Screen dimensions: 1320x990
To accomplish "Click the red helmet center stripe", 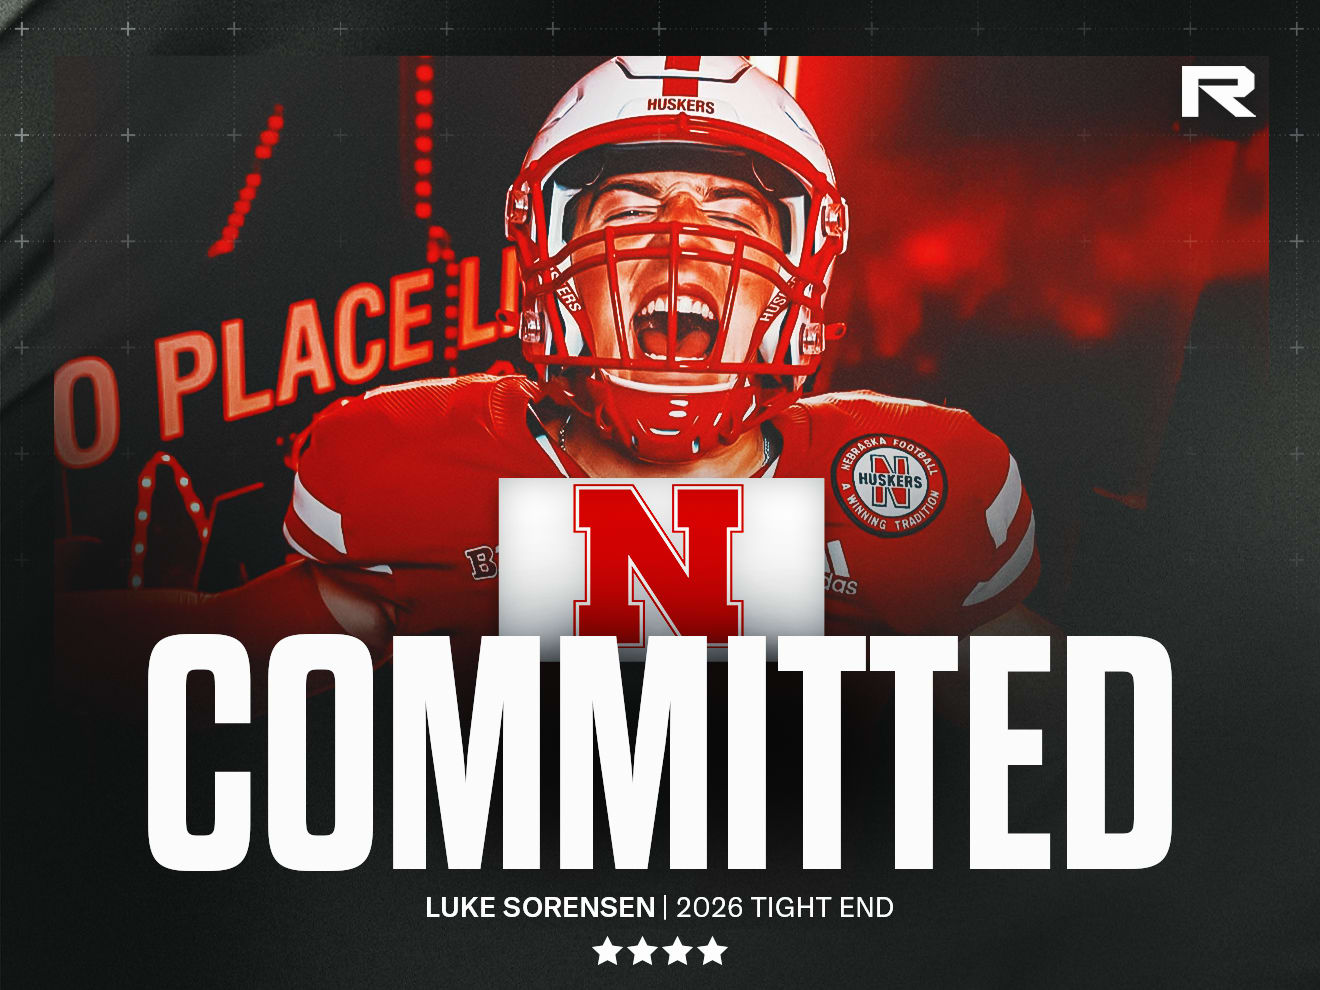I will (683, 68).
